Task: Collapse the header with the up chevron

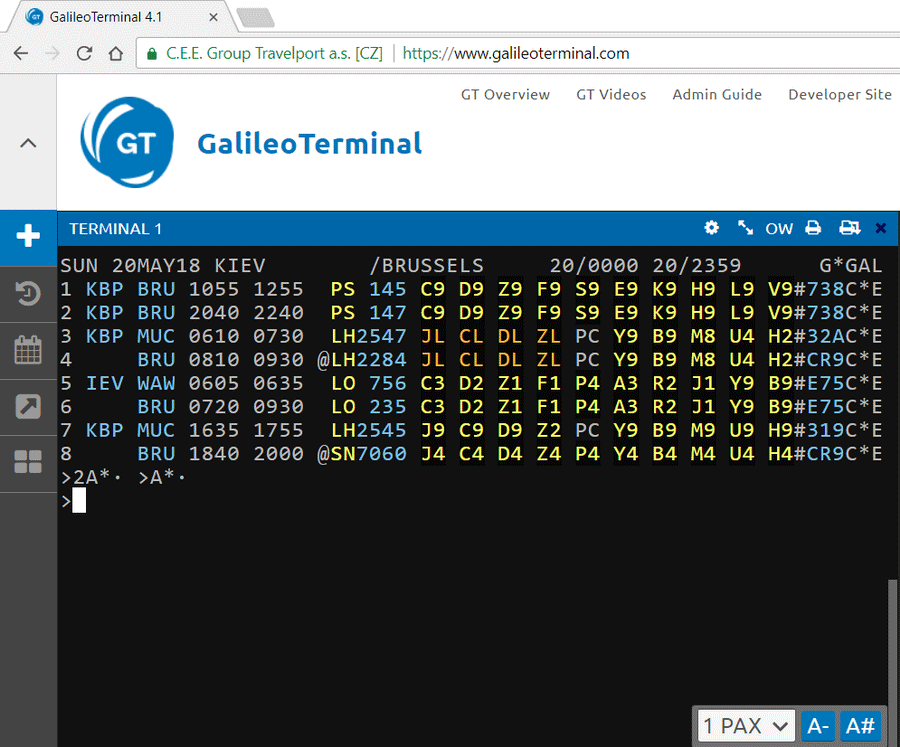Action: (28, 143)
